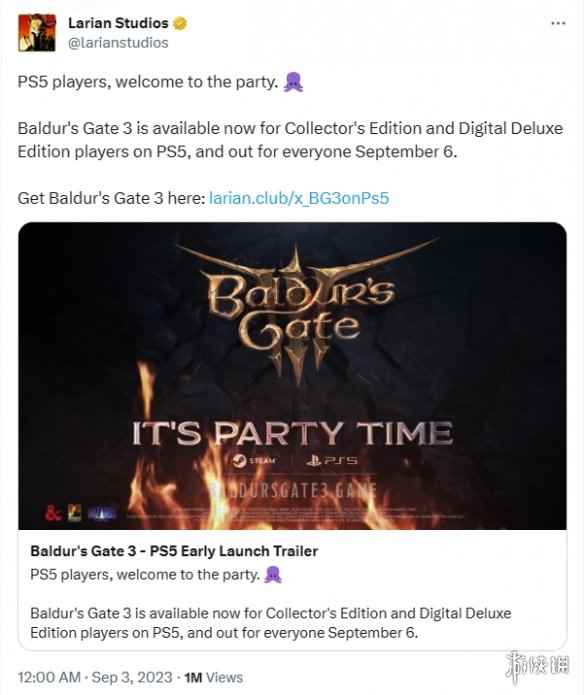This screenshot has width=584, height=695.
Task: Click the BALDURSGATE3.GAME text in the trailer image
Action: click(293, 491)
